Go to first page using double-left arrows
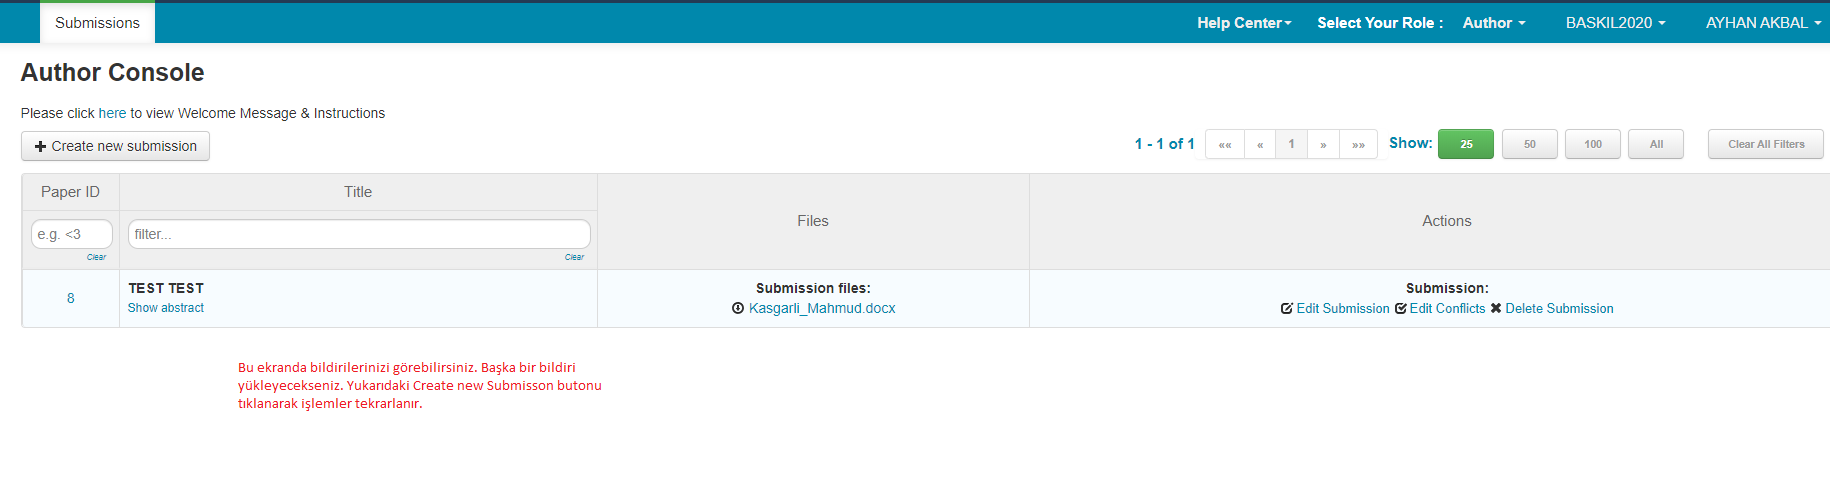Viewport: 1830px width, 481px height. tap(1225, 145)
